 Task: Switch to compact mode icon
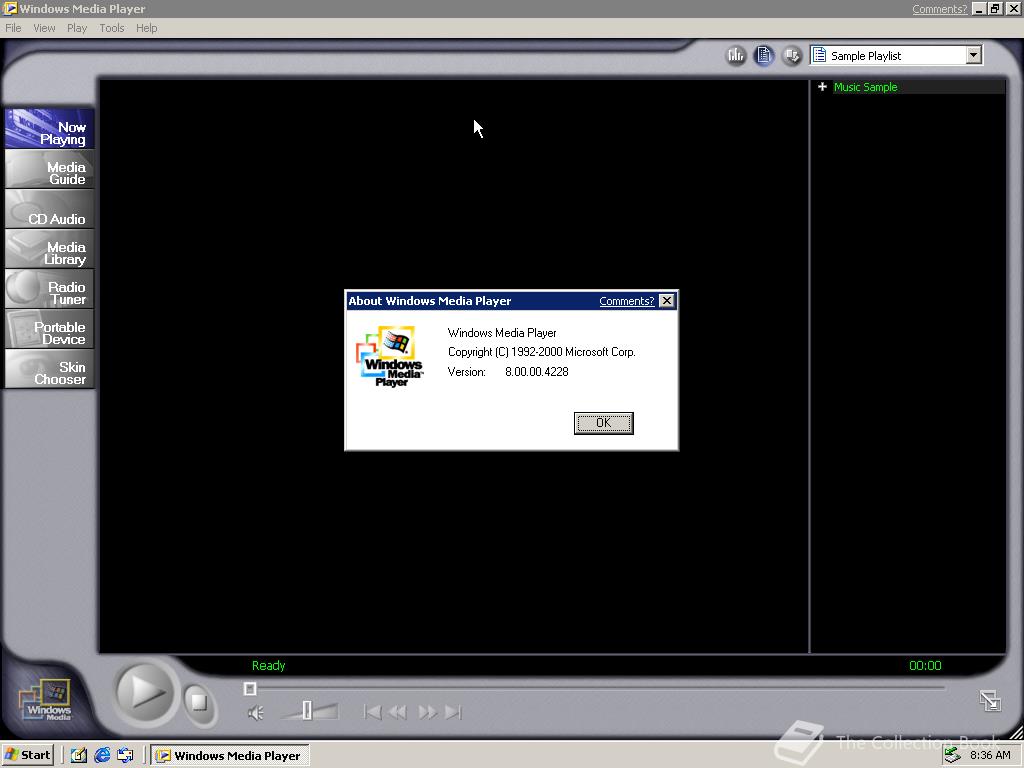990,701
